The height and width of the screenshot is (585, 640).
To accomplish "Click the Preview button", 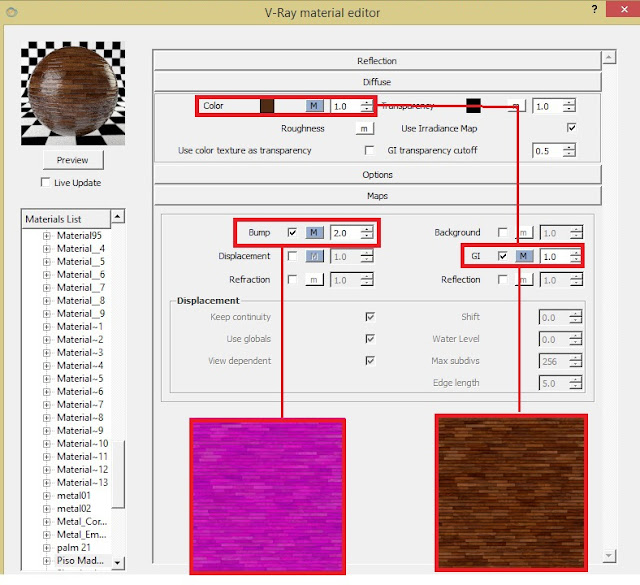I will (x=73, y=160).
